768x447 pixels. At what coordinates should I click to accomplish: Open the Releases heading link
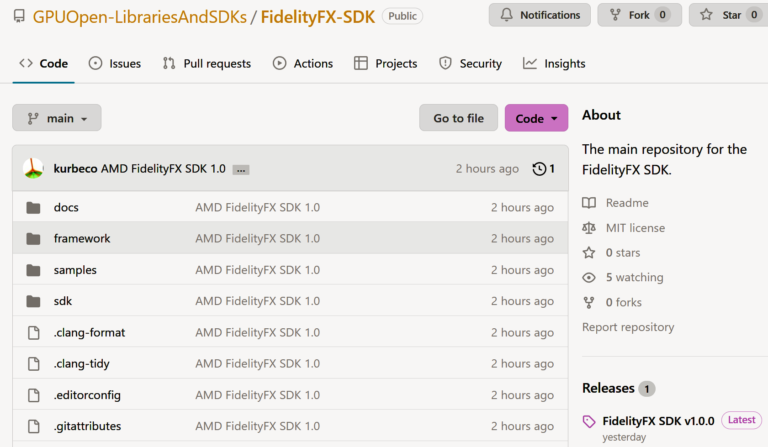point(608,388)
